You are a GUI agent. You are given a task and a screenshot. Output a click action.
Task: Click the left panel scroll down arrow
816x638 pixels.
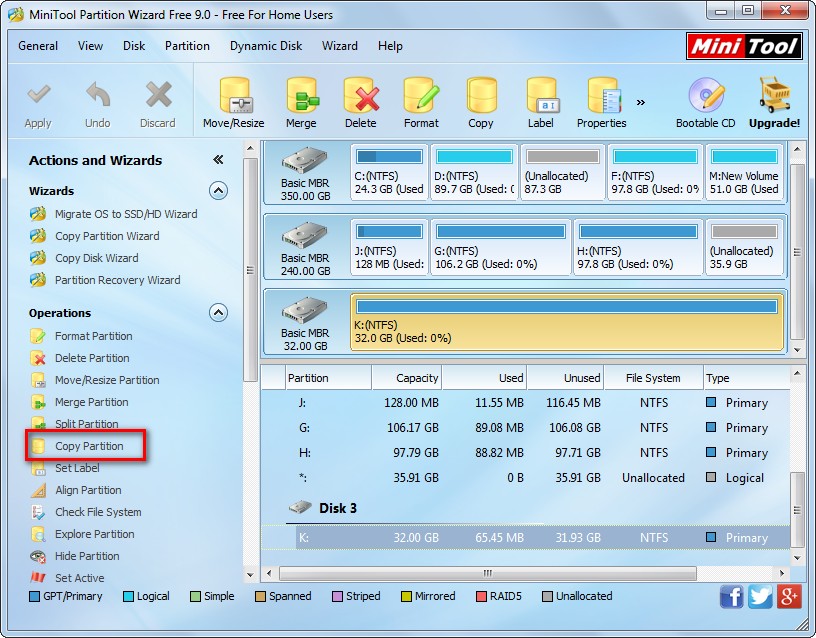(x=250, y=575)
